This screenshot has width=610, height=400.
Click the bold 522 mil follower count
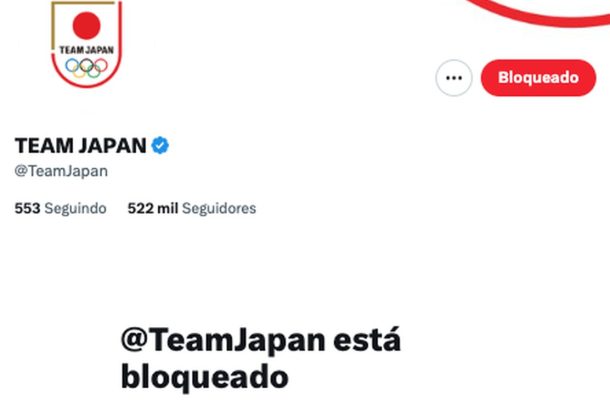tap(153, 209)
